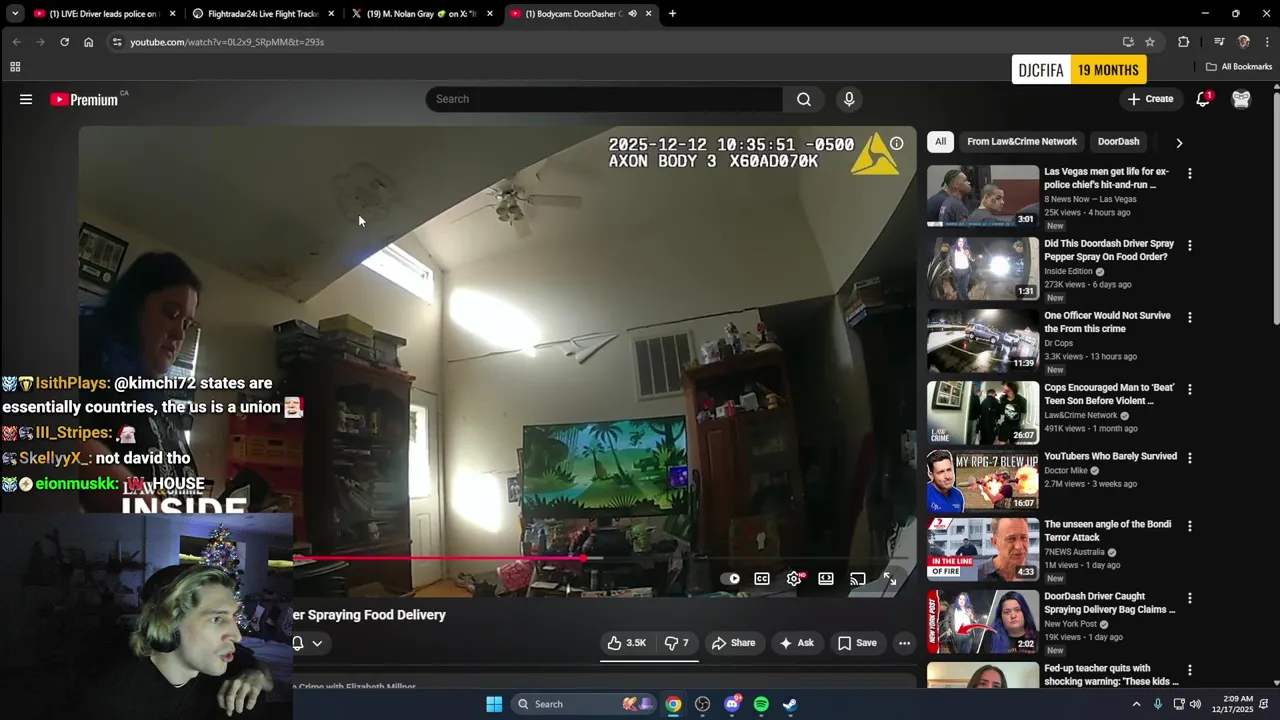Open player settings gear
Image resolution: width=1280 pixels, height=720 pixels.
(x=794, y=578)
